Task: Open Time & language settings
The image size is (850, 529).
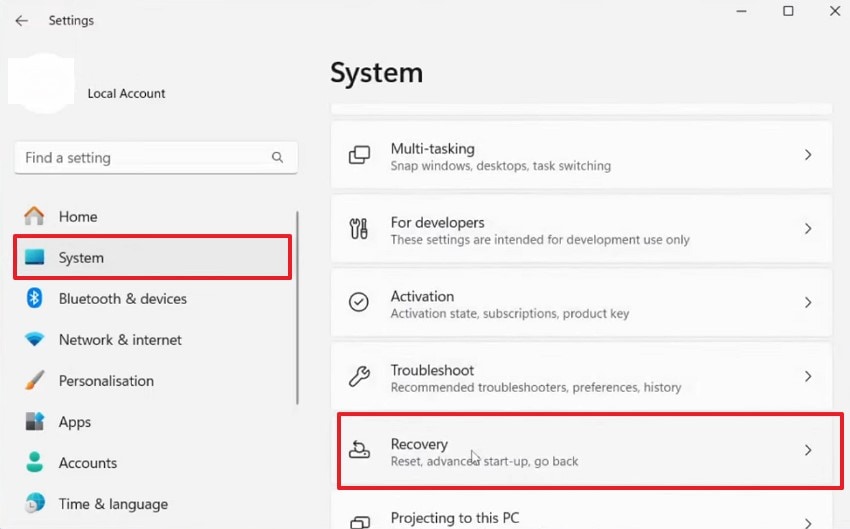Action: pos(113,504)
